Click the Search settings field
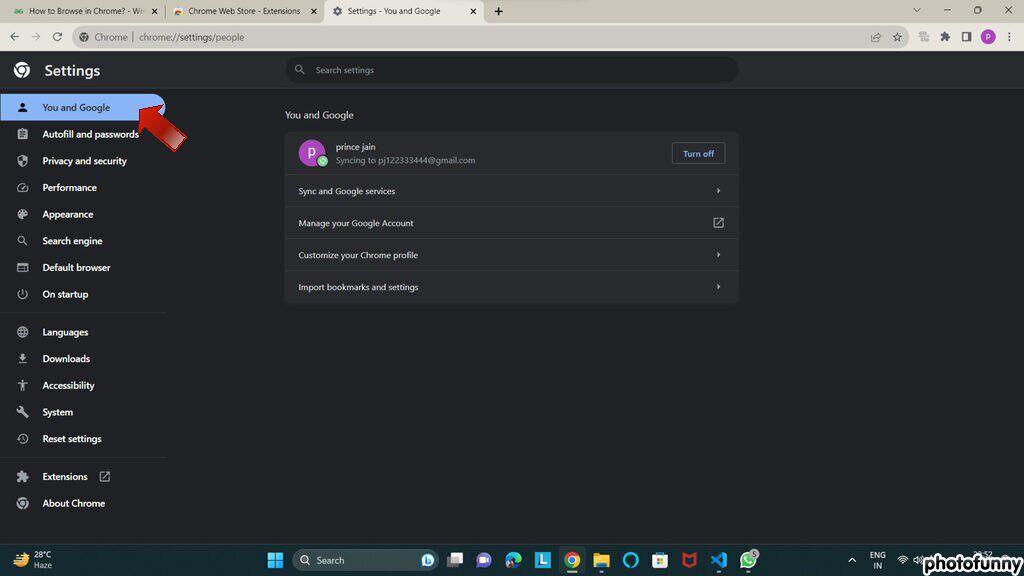1024x576 pixels. point(512,70)
